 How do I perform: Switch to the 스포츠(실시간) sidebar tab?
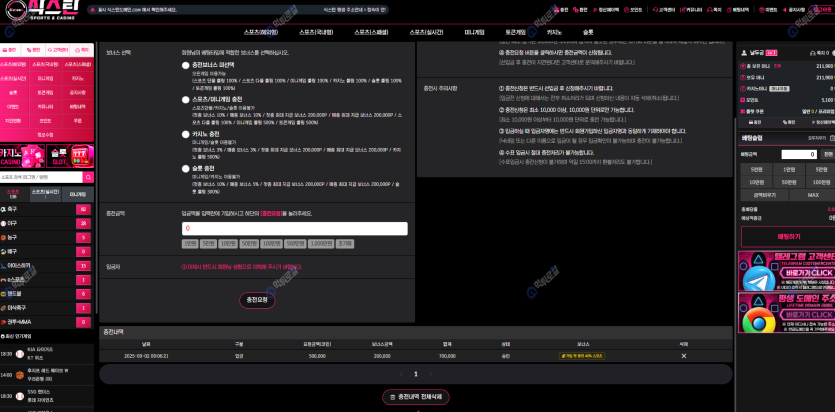pos(45,194)
